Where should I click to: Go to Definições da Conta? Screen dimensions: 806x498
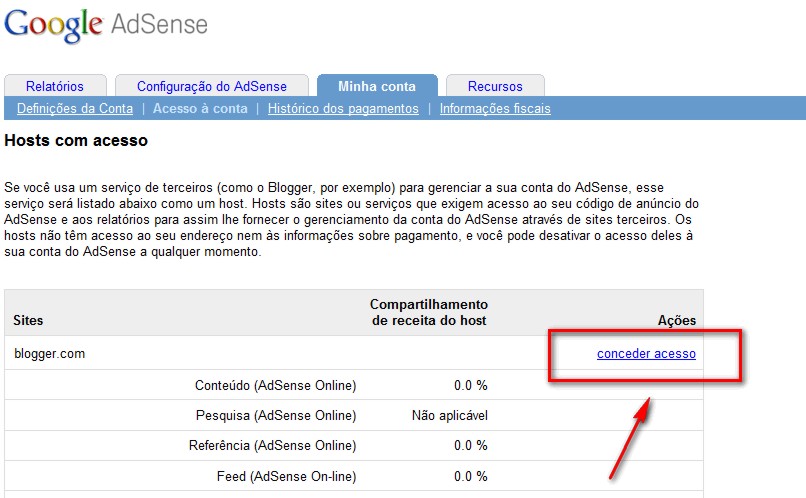pos(75,108)
